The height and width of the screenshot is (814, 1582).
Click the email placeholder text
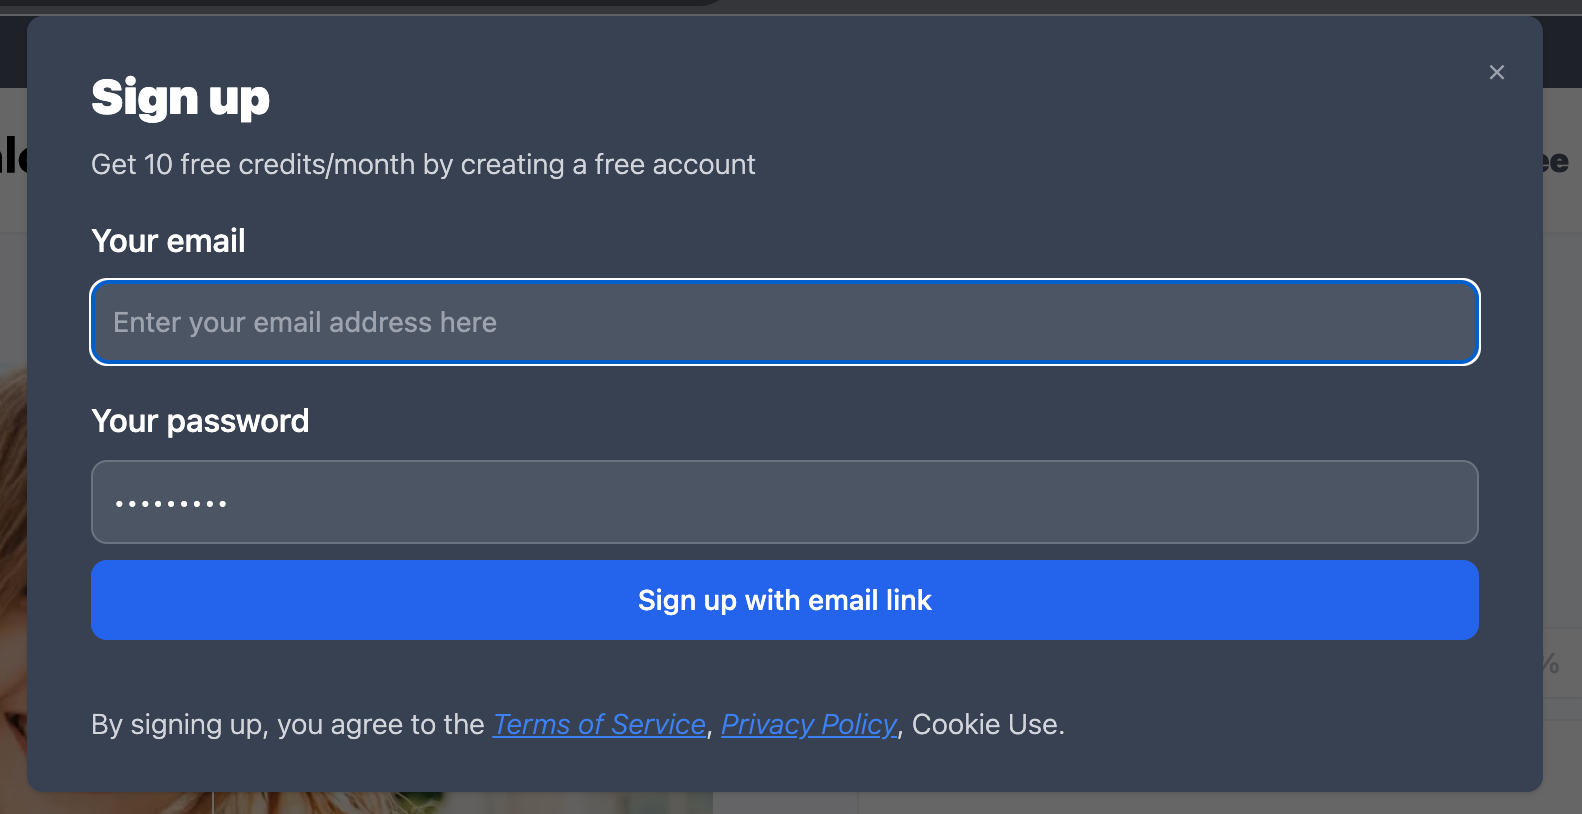[x=305, y=322]
